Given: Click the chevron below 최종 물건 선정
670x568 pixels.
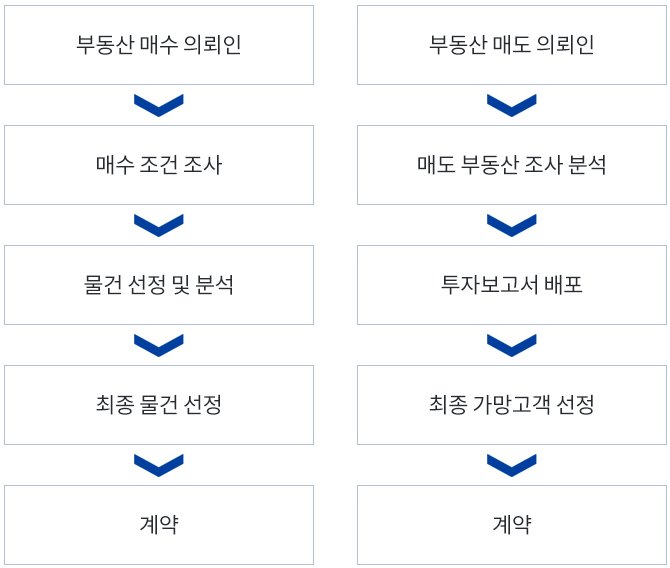Looking at the screenshot, I should (x=159, y=465).
